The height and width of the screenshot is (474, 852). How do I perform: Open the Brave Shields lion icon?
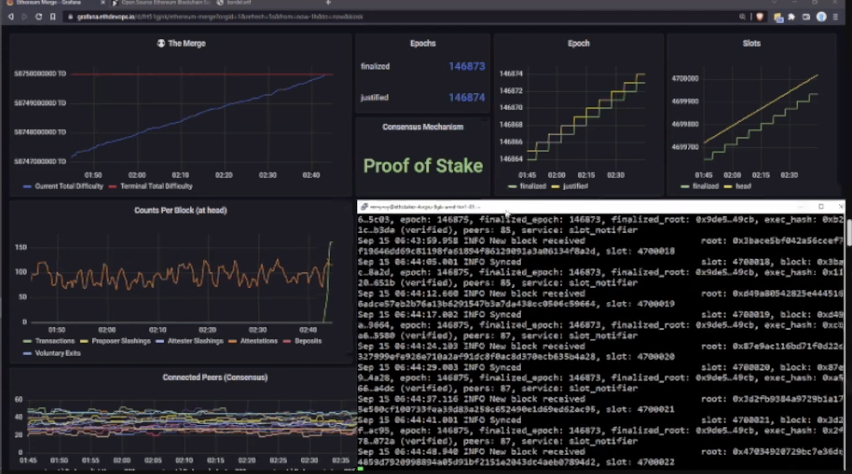pyautogui.click(x=760, y=17)
